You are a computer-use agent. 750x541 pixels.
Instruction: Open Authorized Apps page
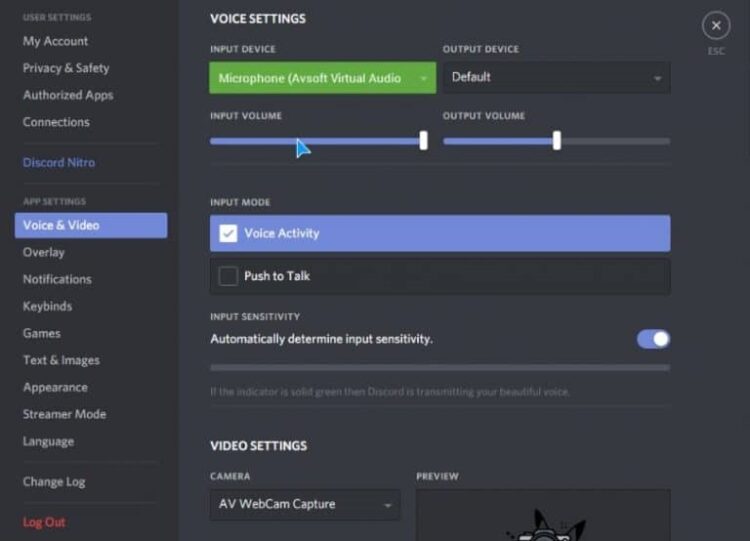(68, 95)
